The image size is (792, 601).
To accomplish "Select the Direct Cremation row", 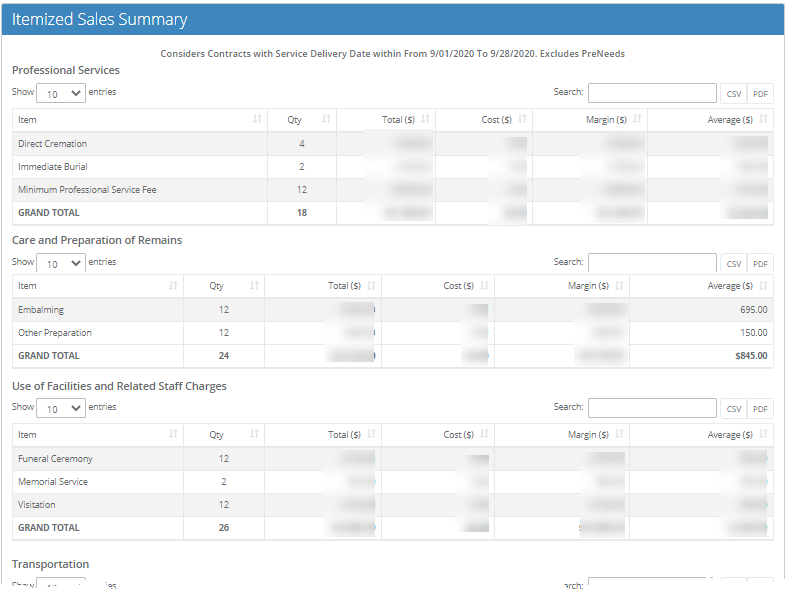I will [x=393, y=144].
